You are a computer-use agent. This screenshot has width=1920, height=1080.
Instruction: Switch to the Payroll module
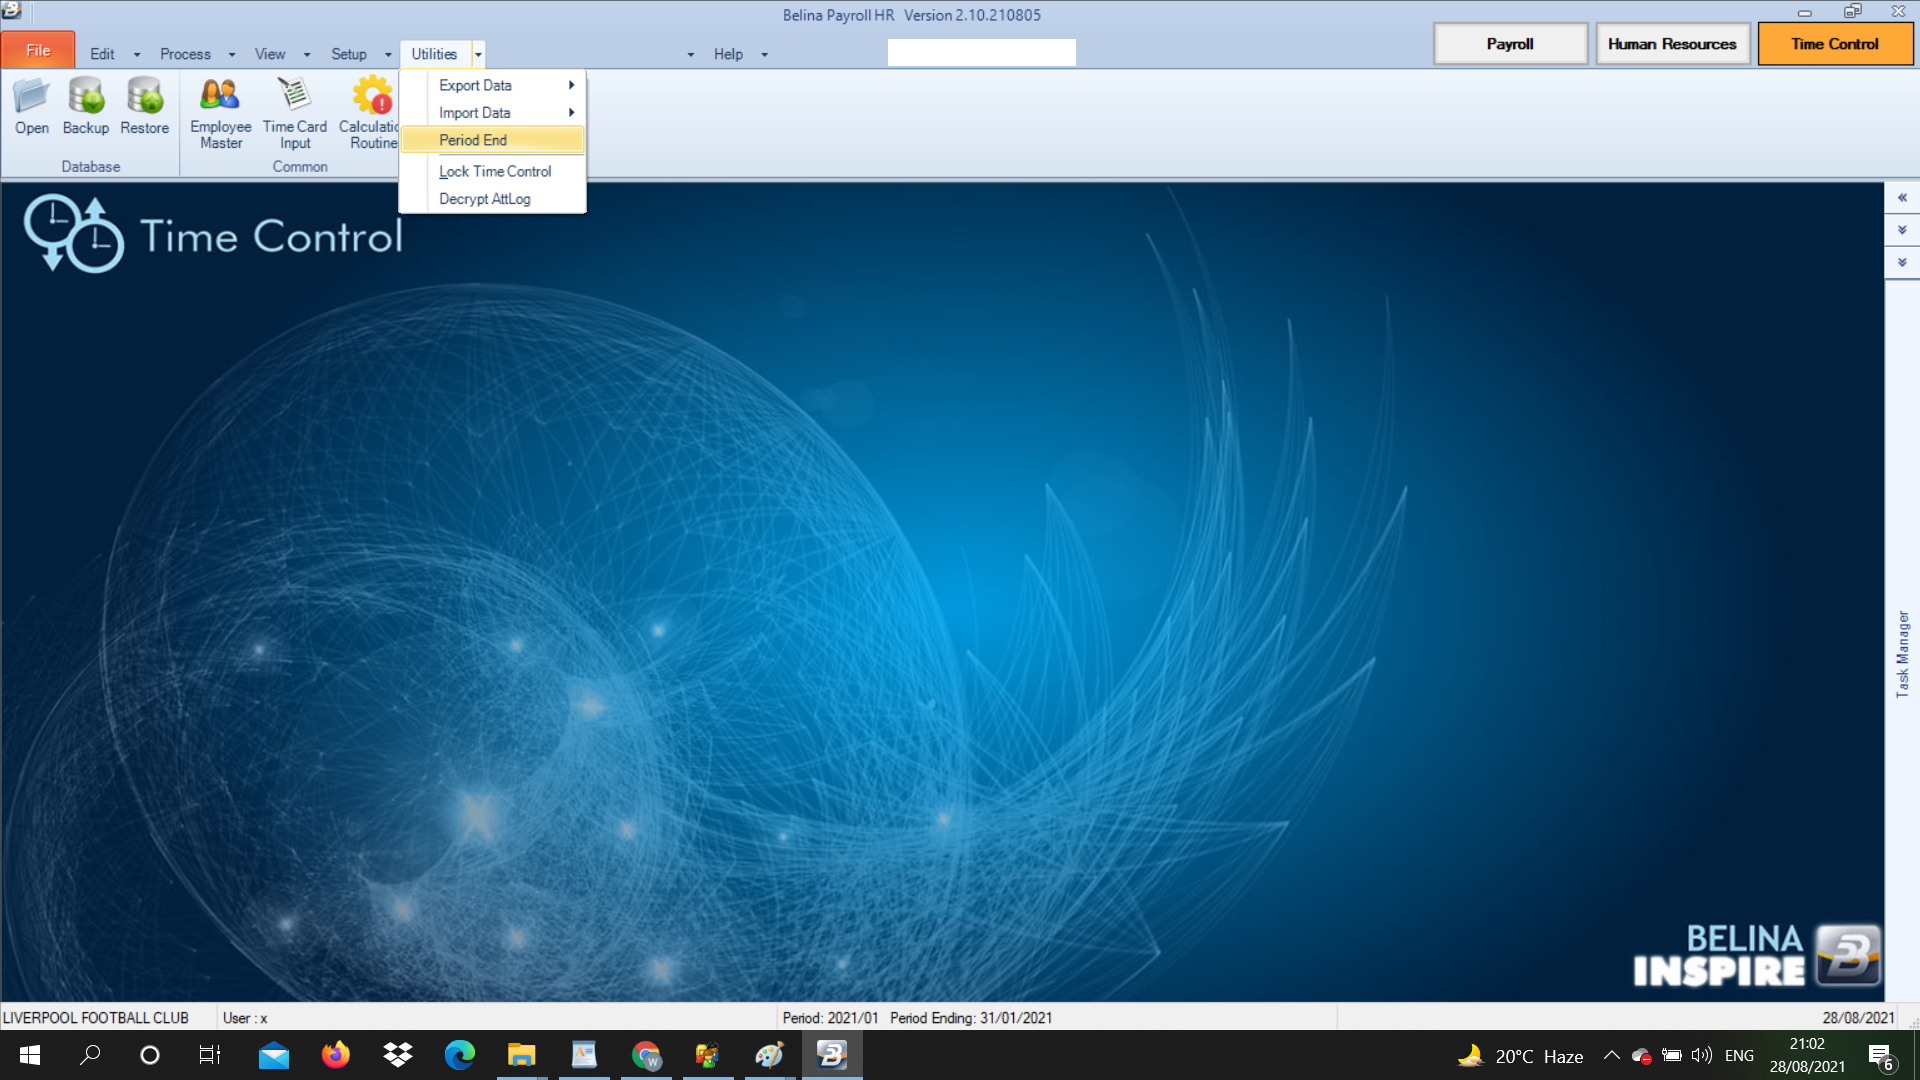[x=1510, y=44]
